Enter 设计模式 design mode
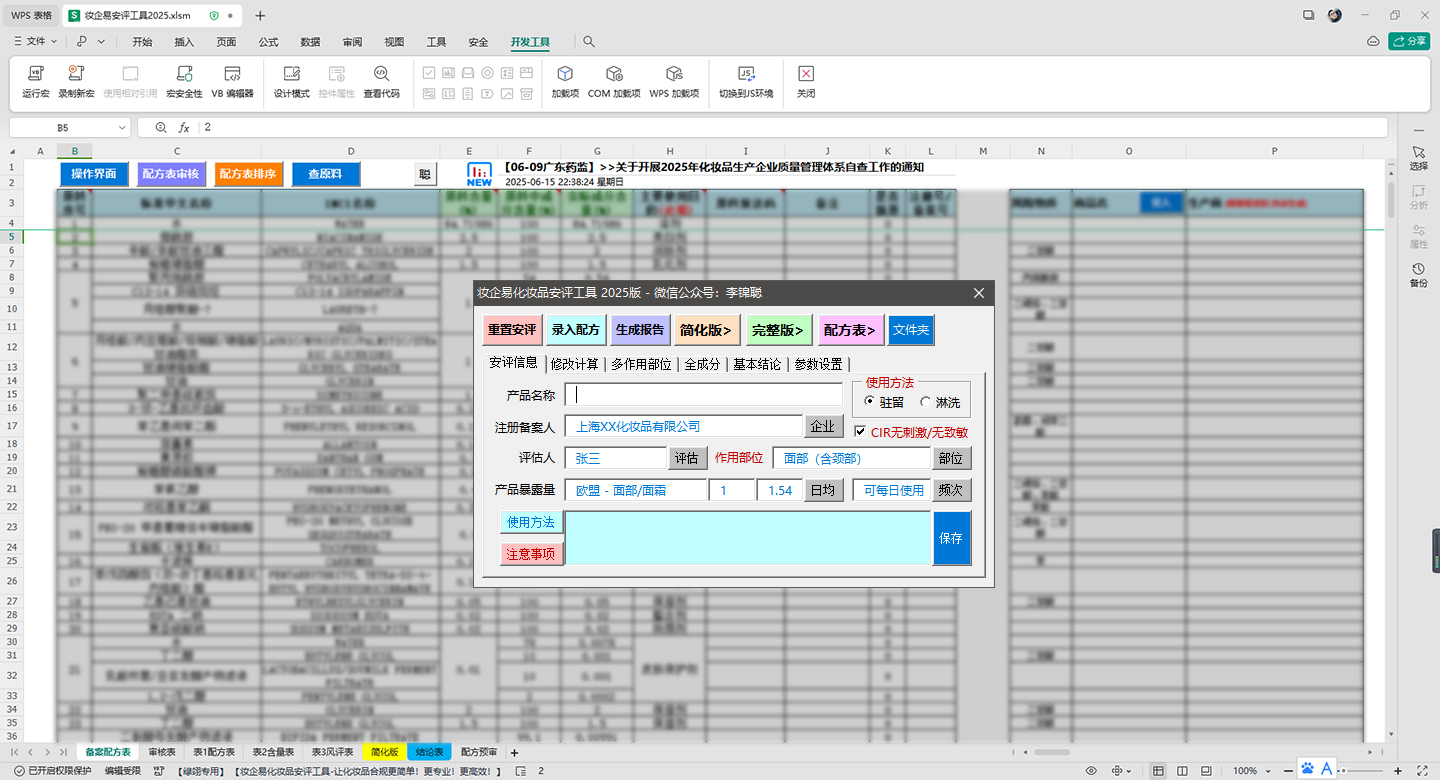The image size is (1440, 780). click(292, 82)
